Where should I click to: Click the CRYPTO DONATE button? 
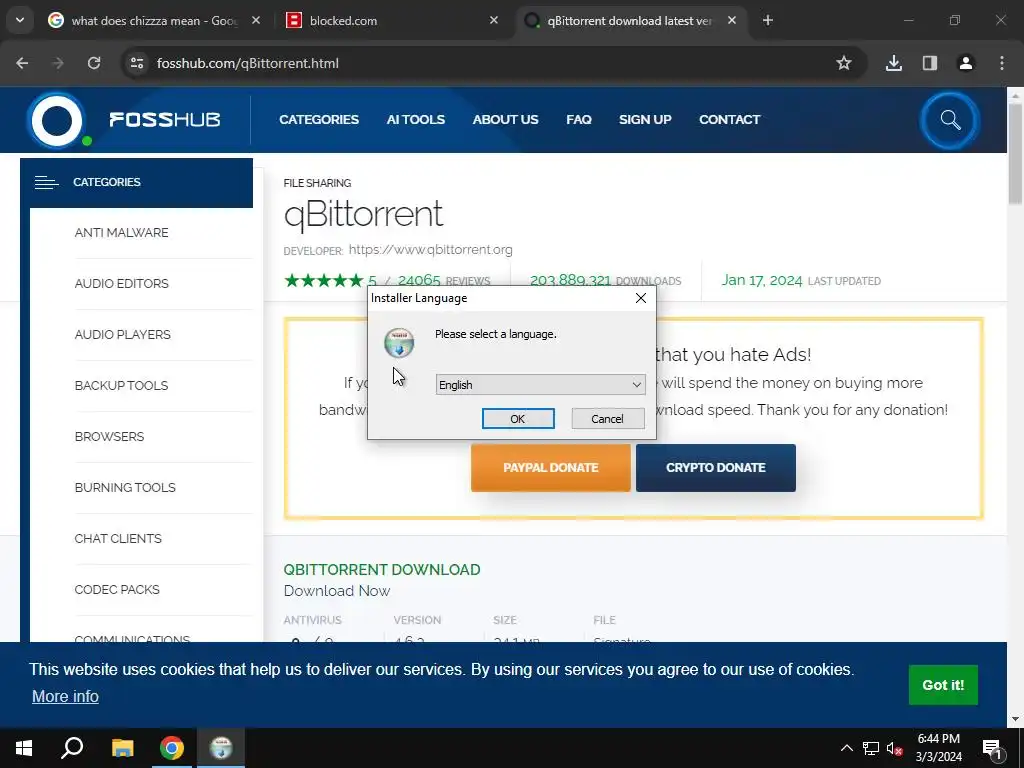click(716, 468)
